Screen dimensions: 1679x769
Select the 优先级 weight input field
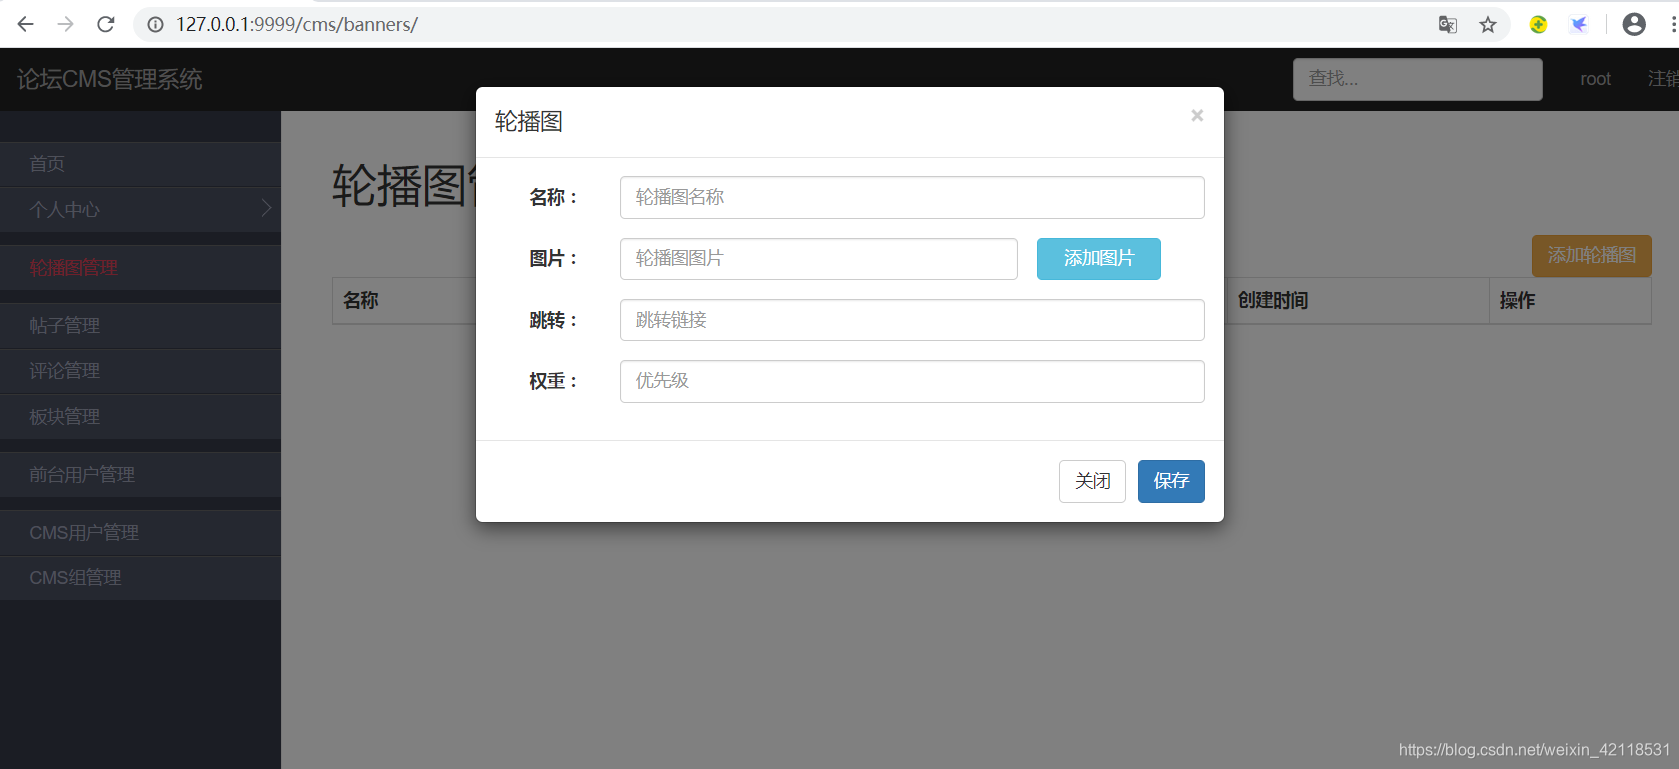[x=912, y=381]
